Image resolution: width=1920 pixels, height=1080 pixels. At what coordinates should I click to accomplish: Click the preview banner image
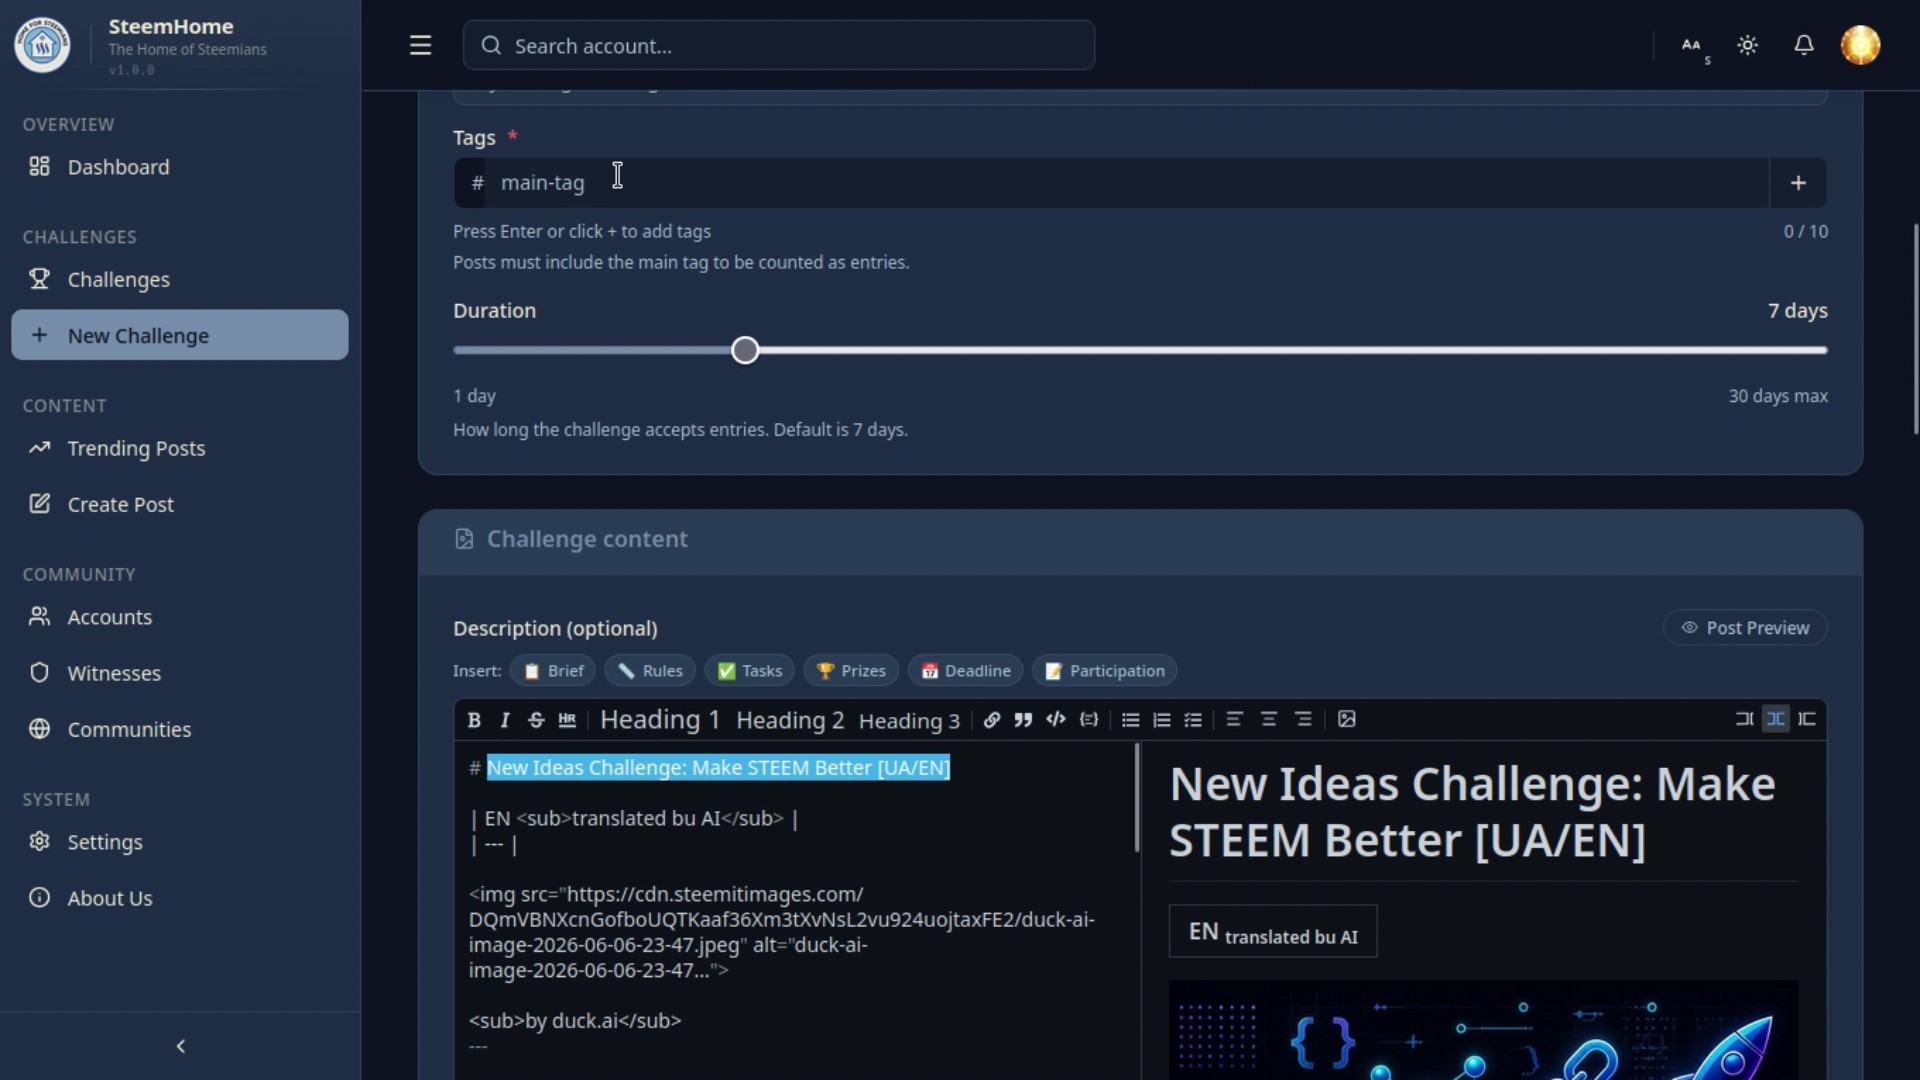[1483, 1030]
